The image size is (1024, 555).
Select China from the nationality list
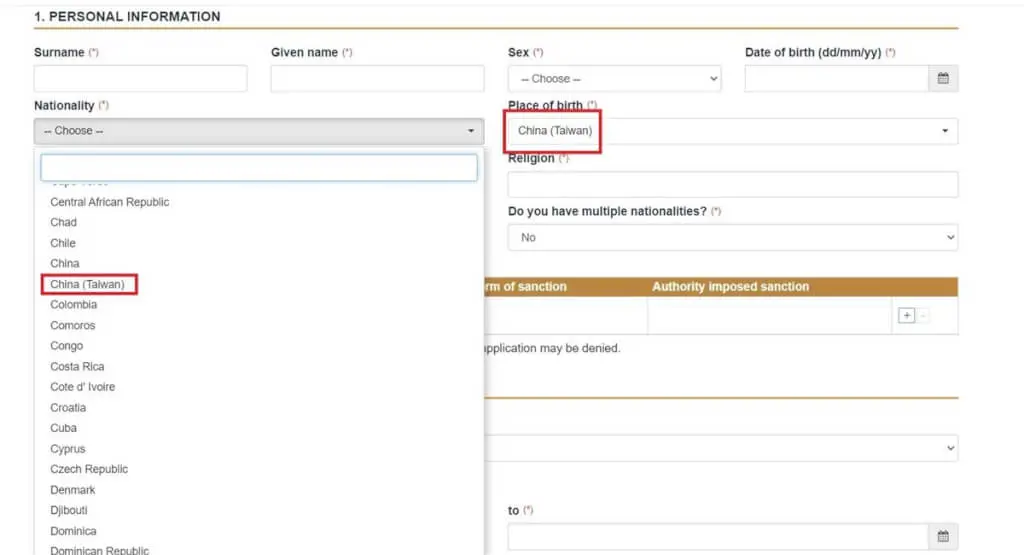(x=65, y=264)
